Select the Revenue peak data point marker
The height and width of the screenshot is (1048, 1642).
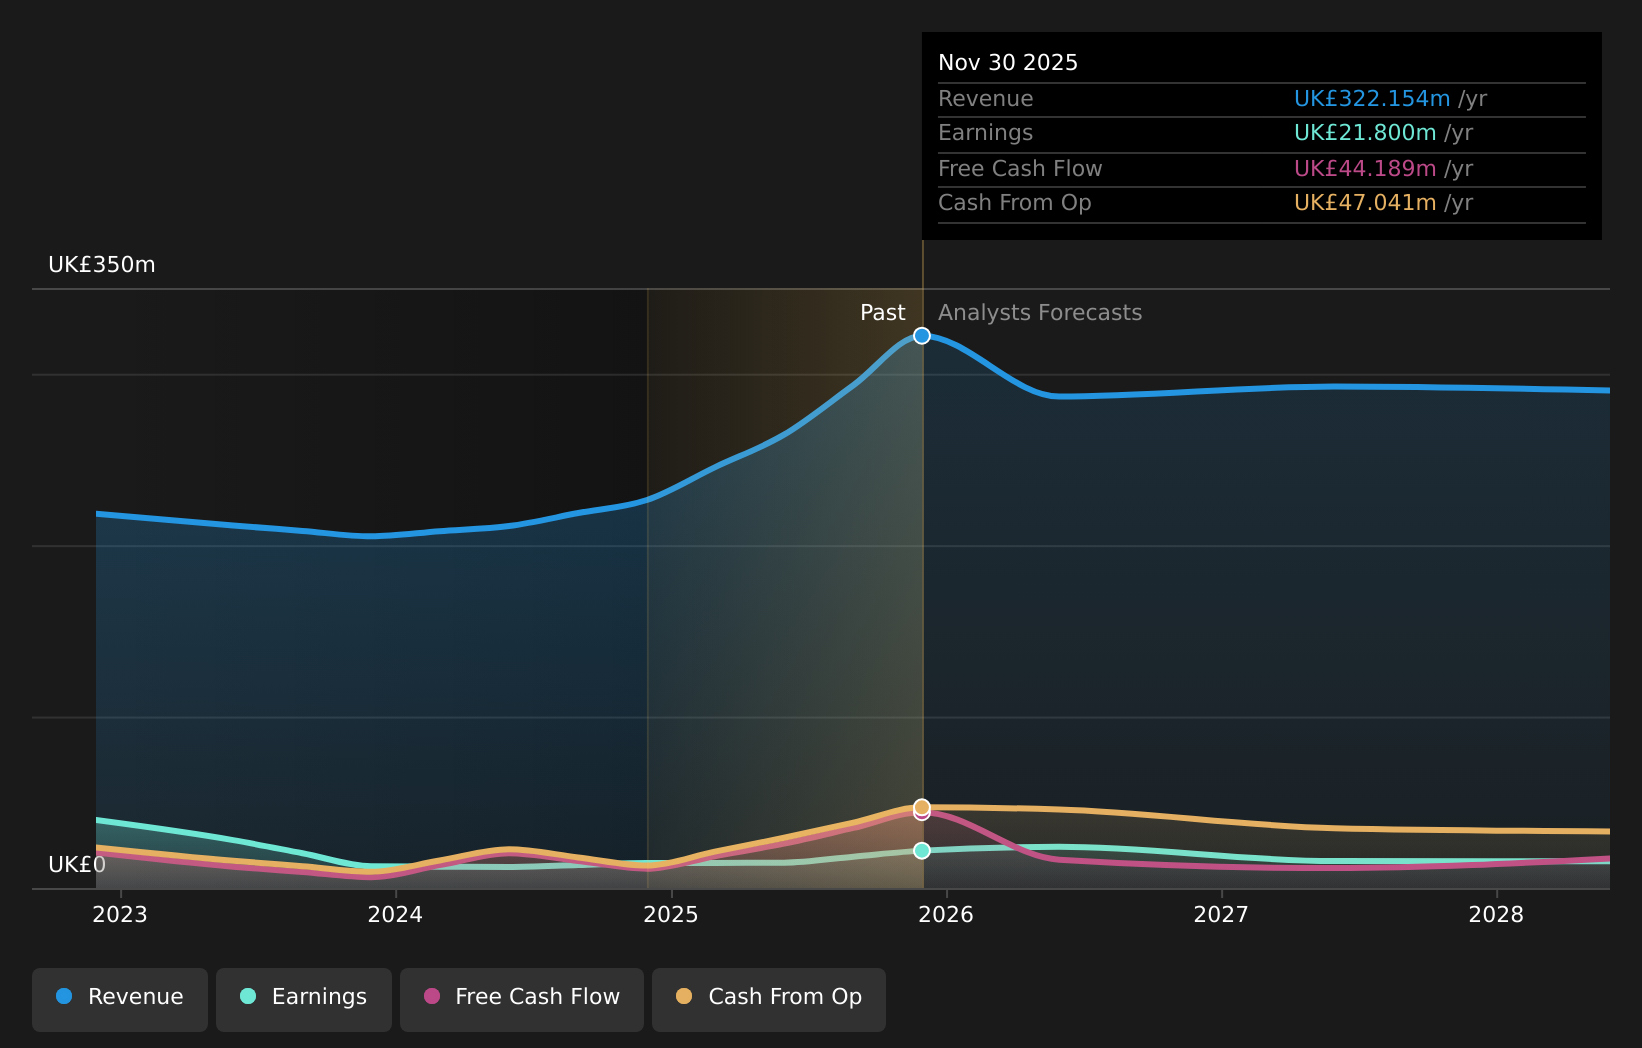[921, 336]
